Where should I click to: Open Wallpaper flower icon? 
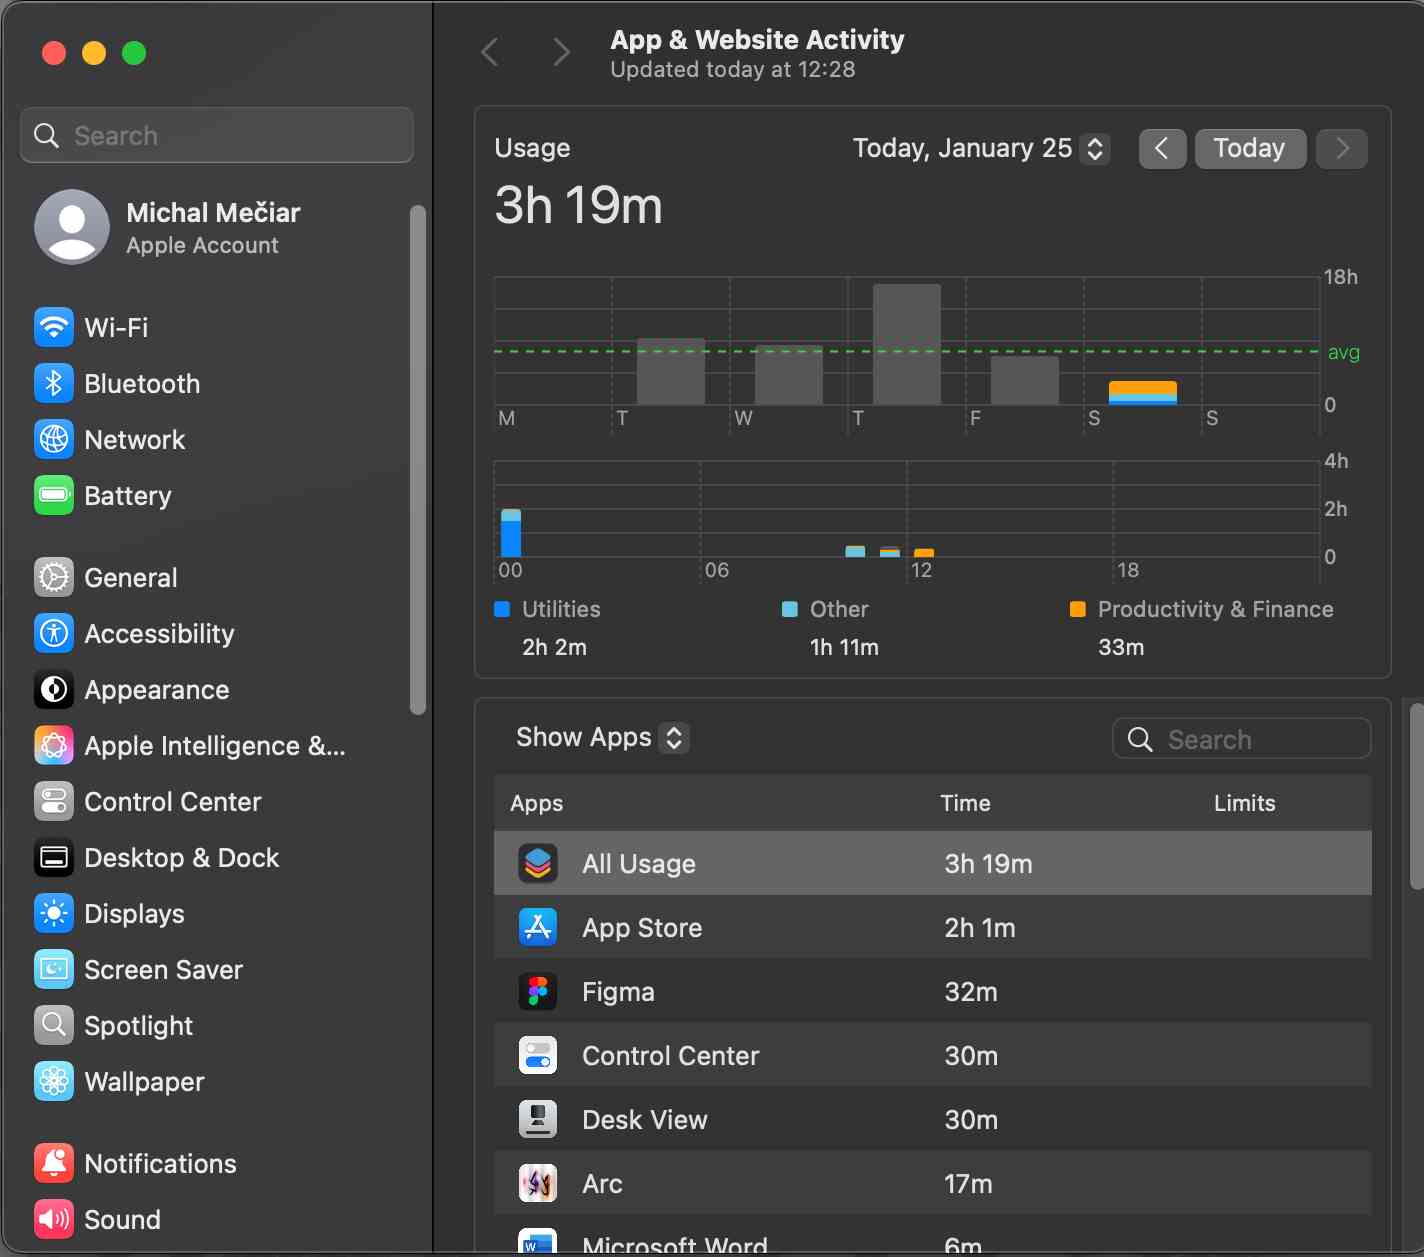click(54, 1081)
